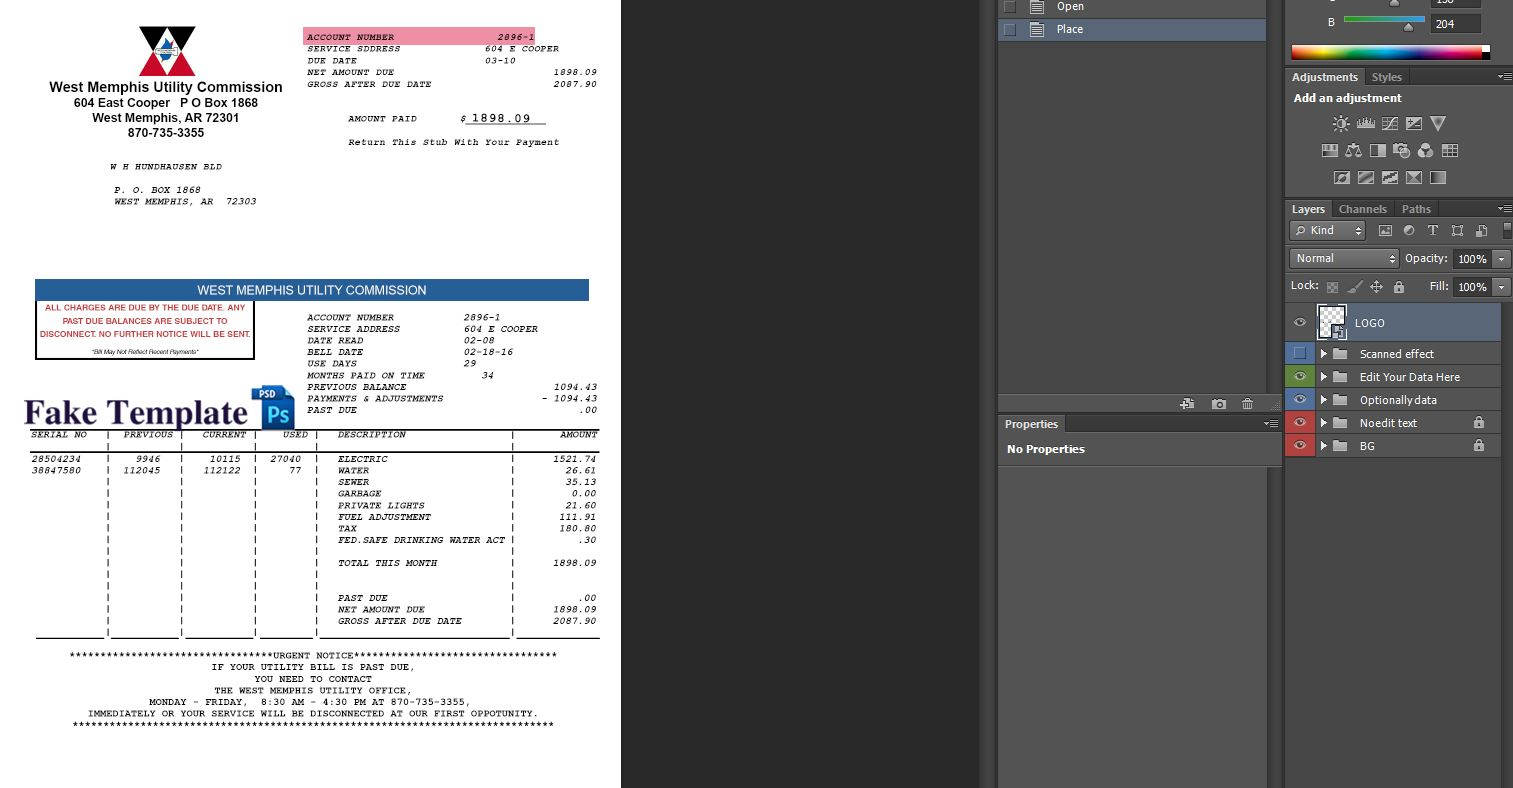Switch to the Styles tab
Image resolution: width=1513 pixels, height=788 pixels.
1386,76
